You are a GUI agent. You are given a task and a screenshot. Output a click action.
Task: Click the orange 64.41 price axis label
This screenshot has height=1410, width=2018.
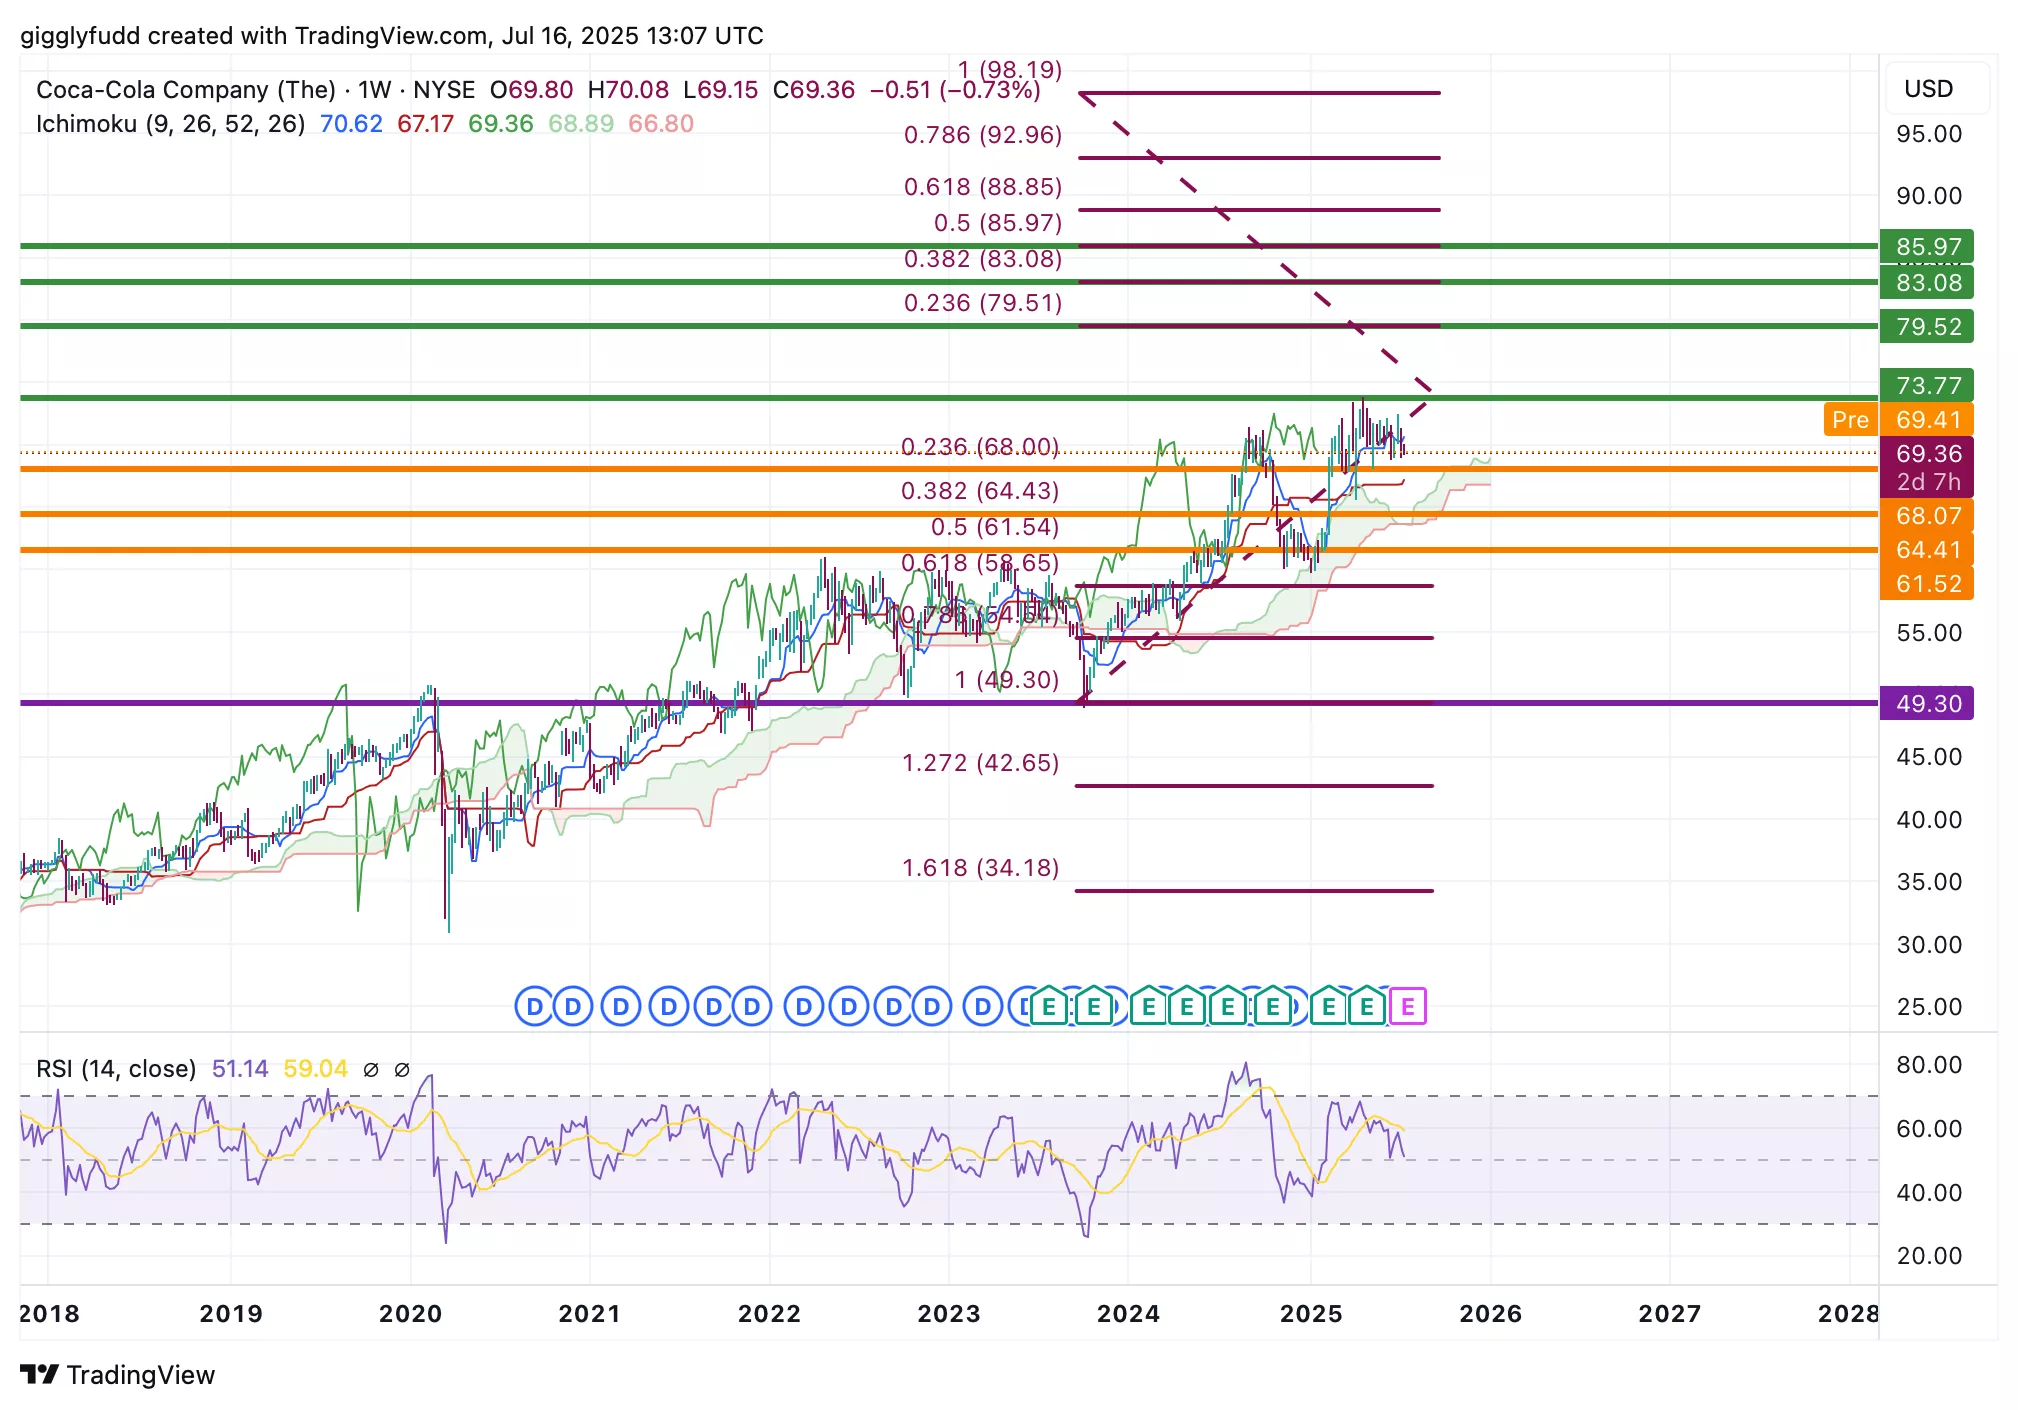(1928, 550)
